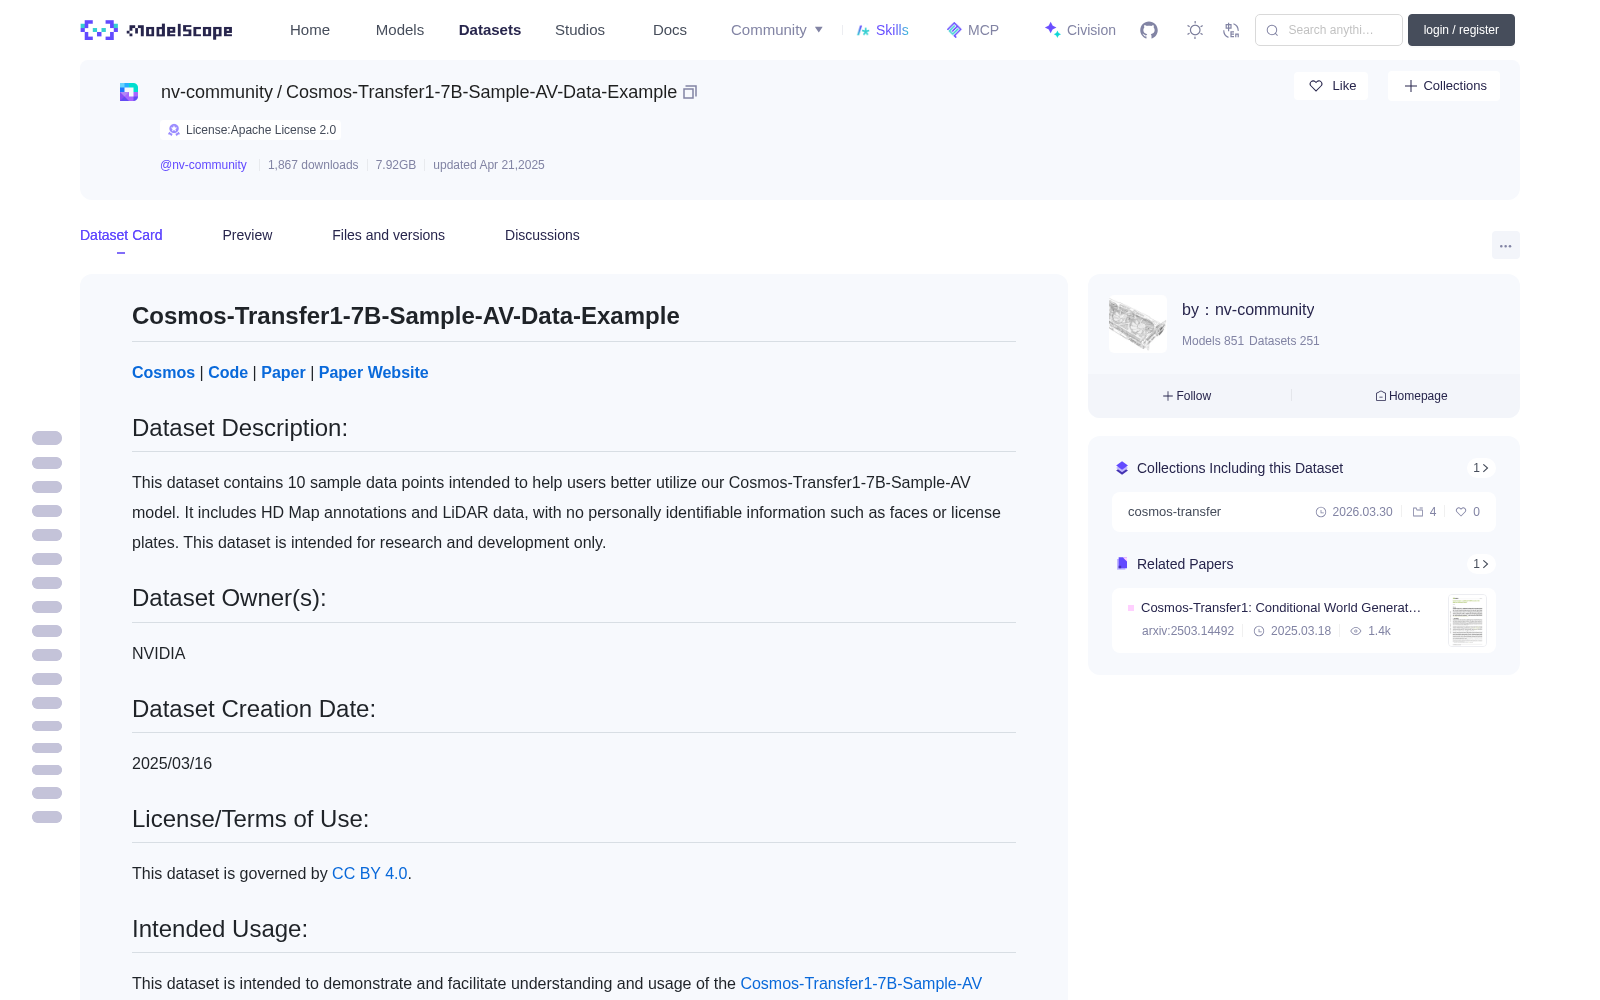
Task: Click the 7.92GB size text
Action: (396, 165)
